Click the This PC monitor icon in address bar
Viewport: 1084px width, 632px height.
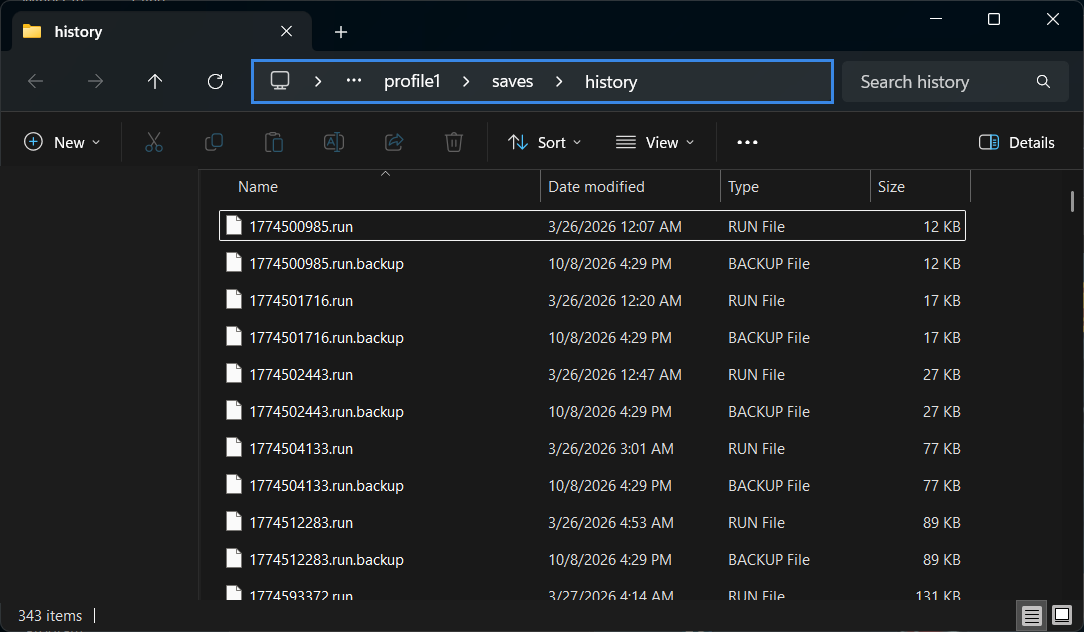280,81
